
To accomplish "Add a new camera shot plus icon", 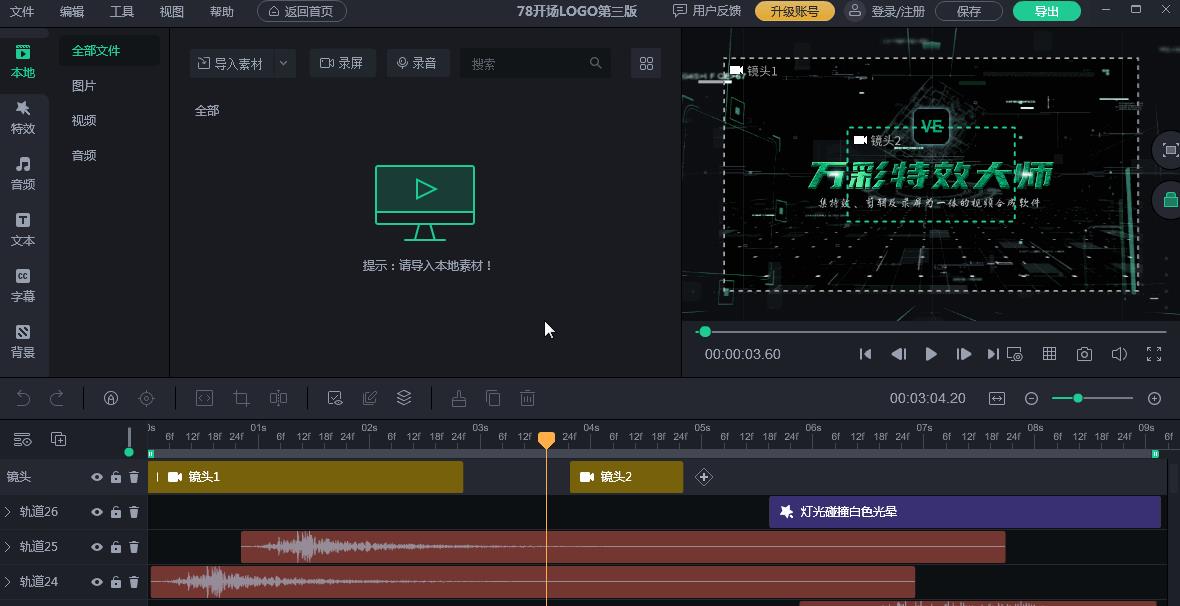I will (x=704, y=477).
